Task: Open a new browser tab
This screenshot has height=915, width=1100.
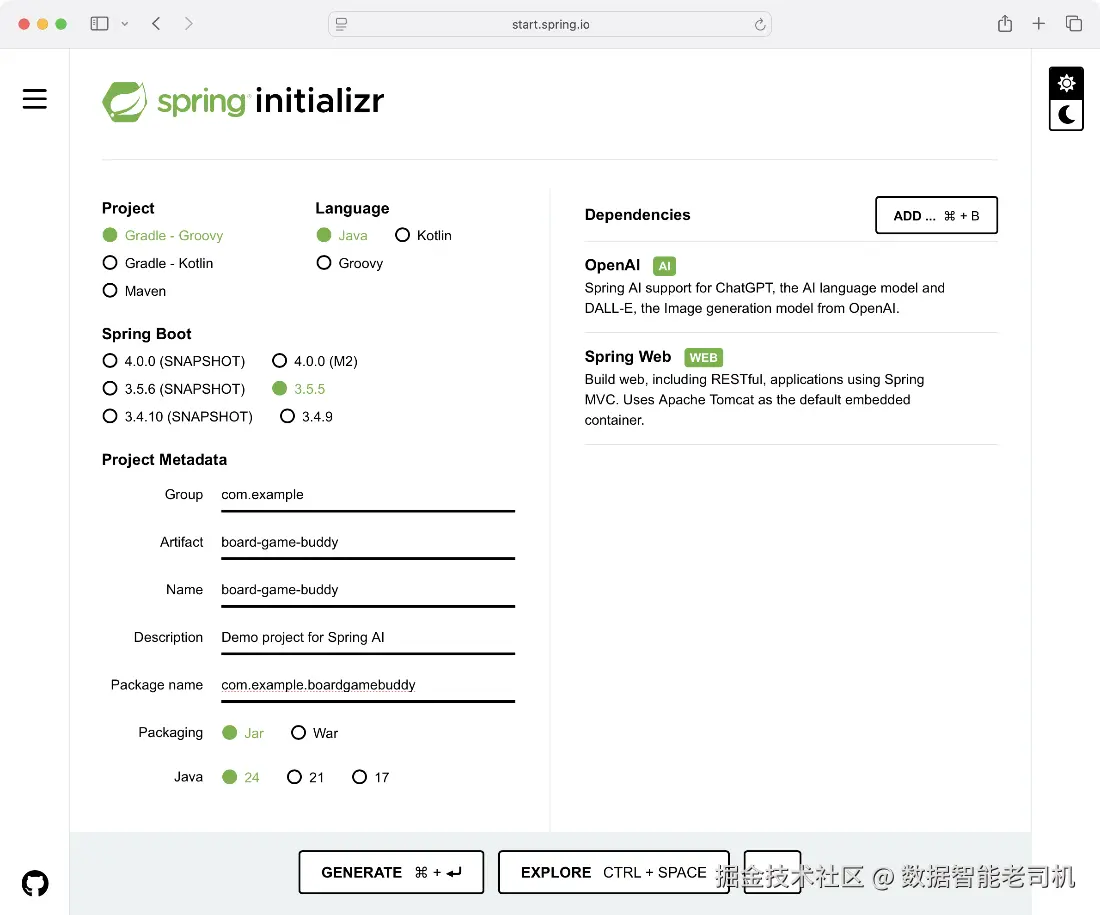Action: click(1038, 24)
